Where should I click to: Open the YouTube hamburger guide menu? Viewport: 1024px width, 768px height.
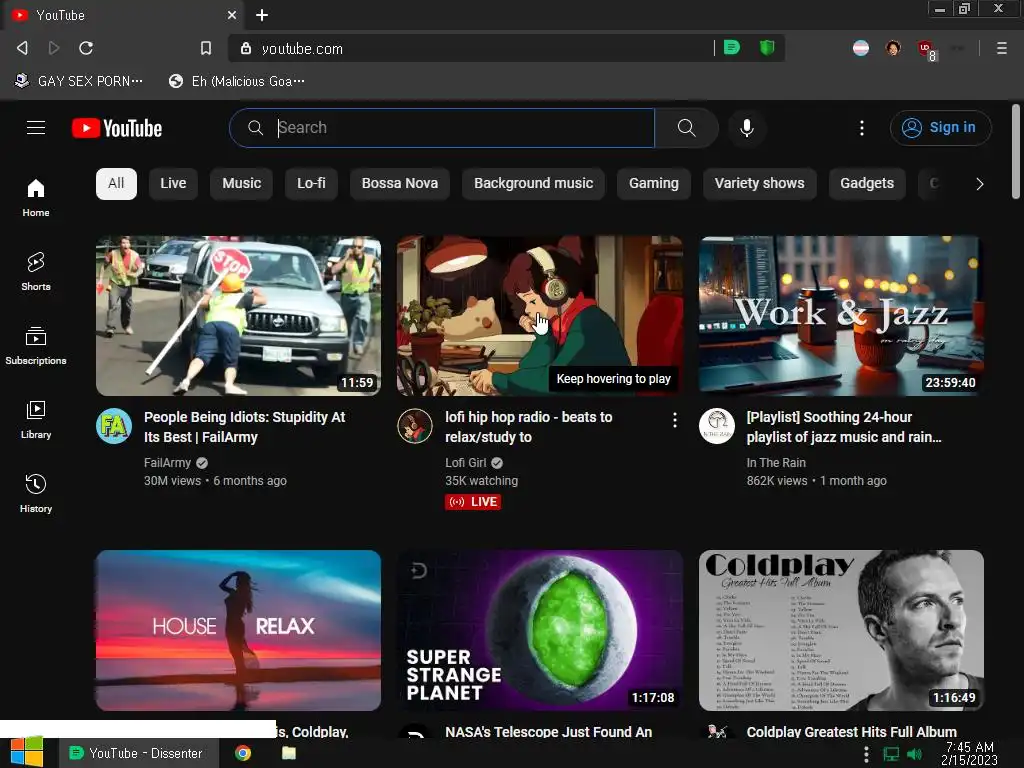tap(36, 128)
